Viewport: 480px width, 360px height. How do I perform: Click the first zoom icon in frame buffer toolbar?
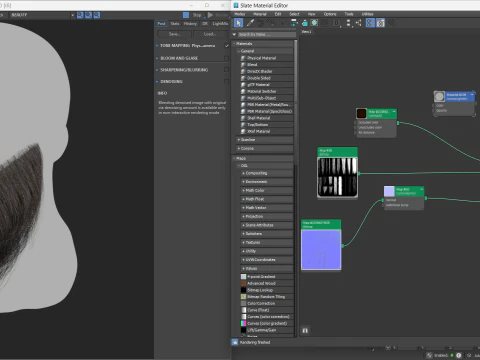(x=80, y=15)
